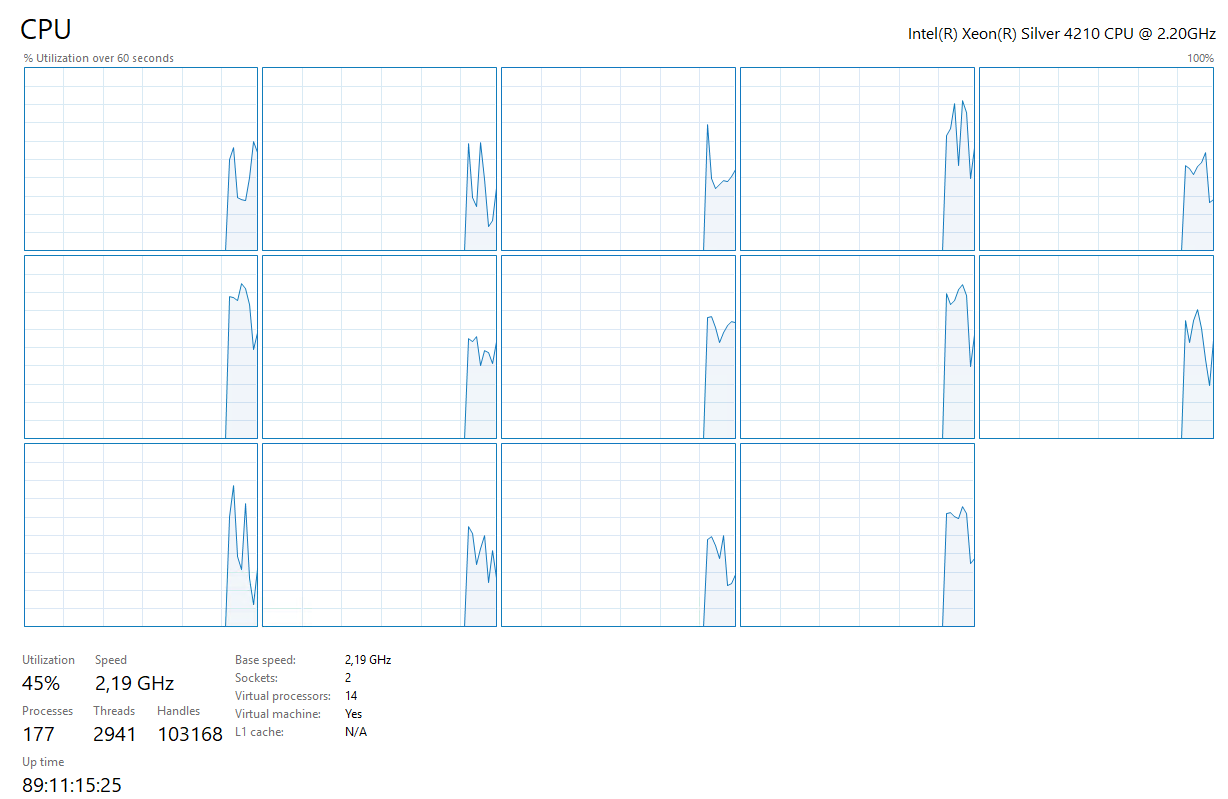This screenshot has width=1228, height=799.
Task: Click the Processes label
Action: [x=48, y=711]
